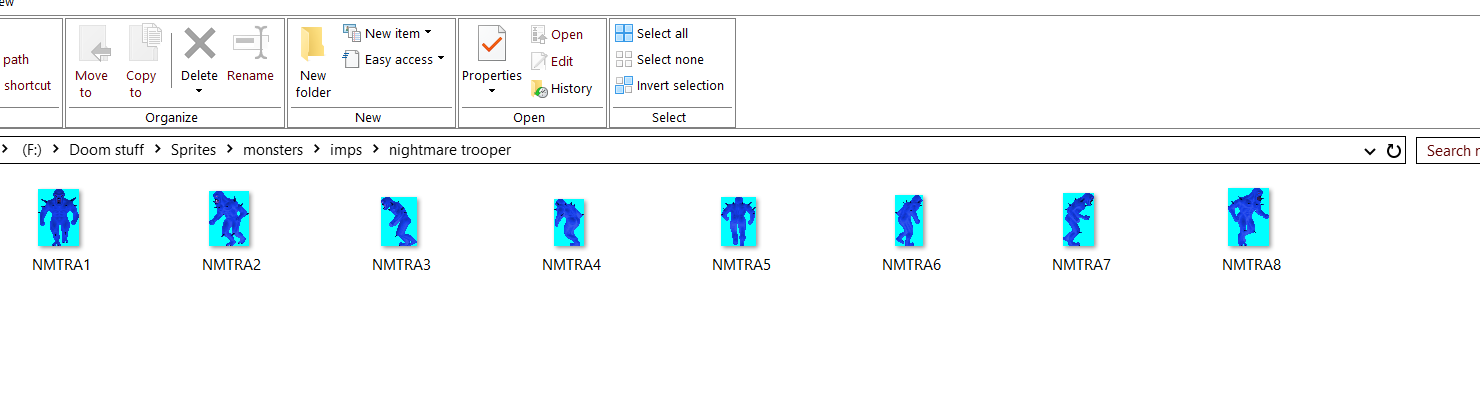
Task: Select the NMTRA5 sprite thumbnail
Action: tap(739, 221)
